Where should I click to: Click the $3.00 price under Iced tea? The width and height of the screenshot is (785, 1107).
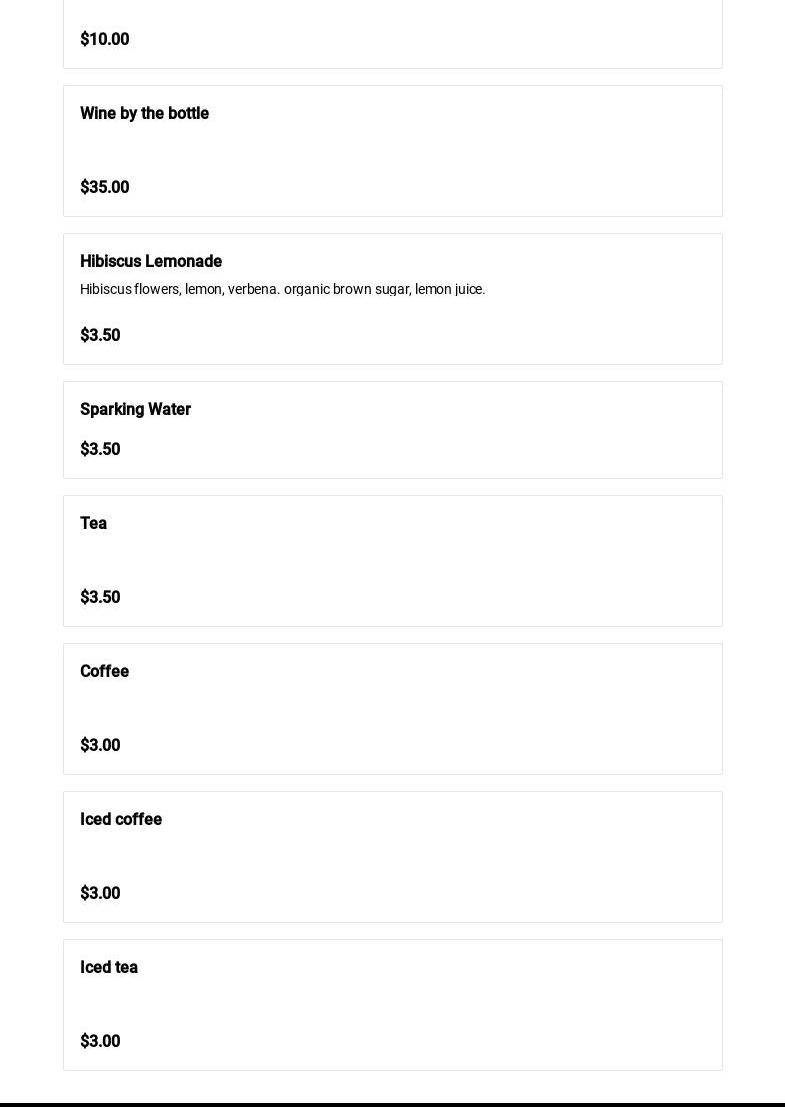(100, 1041)
